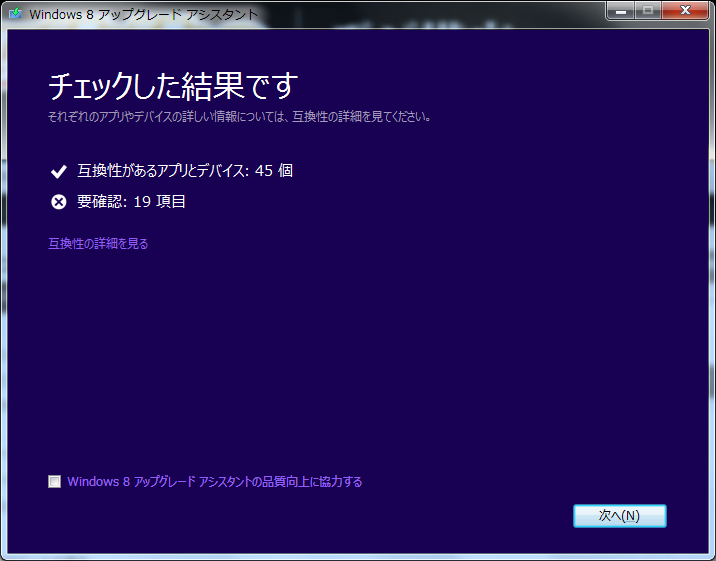716x561 pixels.
Task: Click the circled X icon beside 要確認
Action: 58,202
